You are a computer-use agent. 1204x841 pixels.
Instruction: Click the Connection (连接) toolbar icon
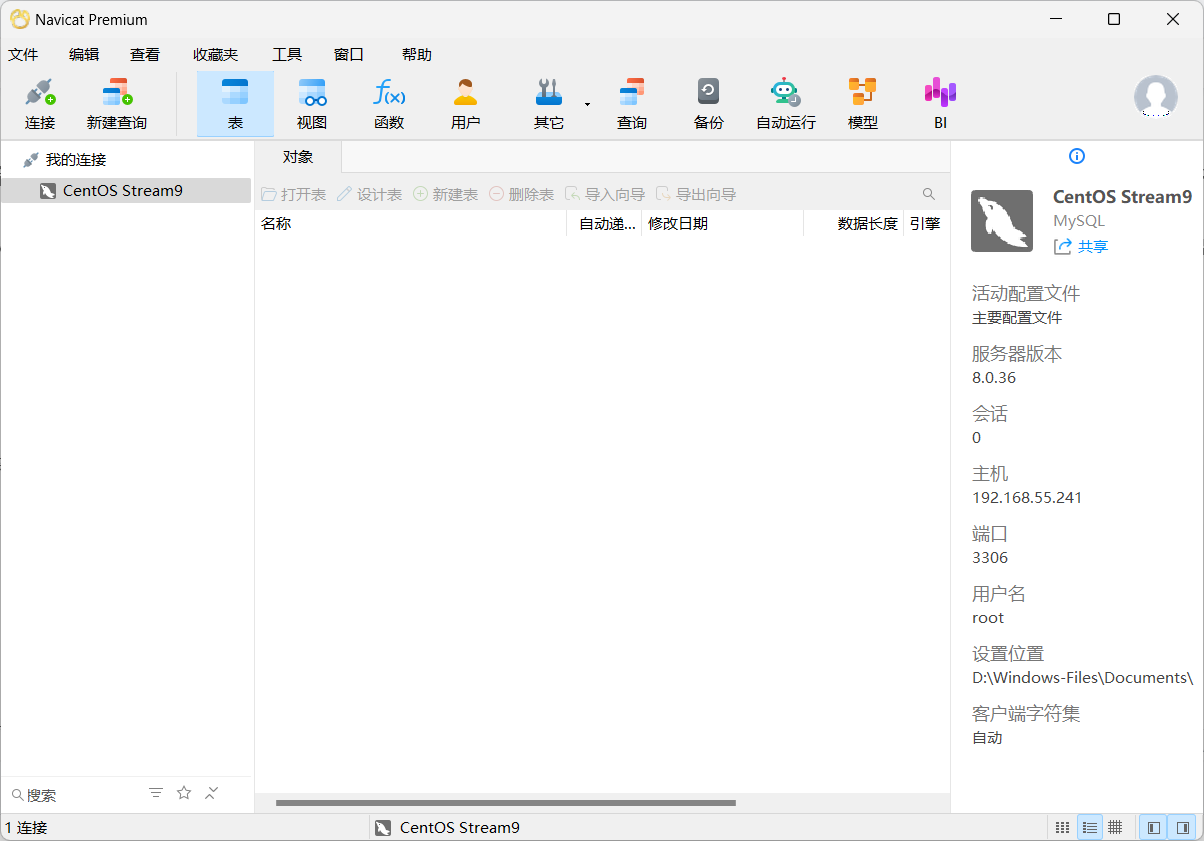[40, 104]
